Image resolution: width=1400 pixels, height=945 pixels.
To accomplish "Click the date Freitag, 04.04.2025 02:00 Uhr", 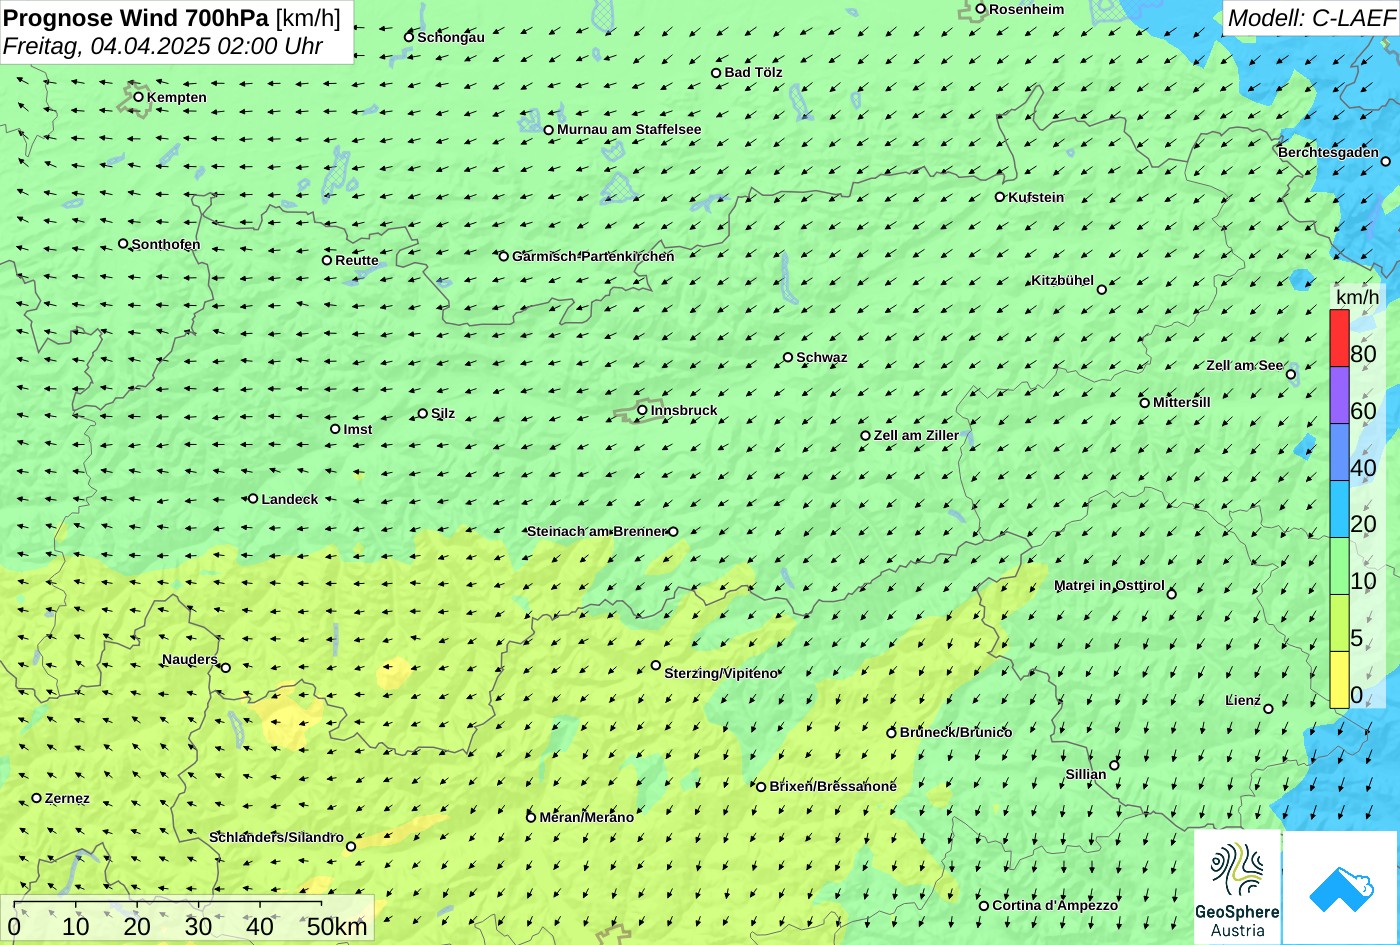I will pyautogui.click(x=163, y=46).
